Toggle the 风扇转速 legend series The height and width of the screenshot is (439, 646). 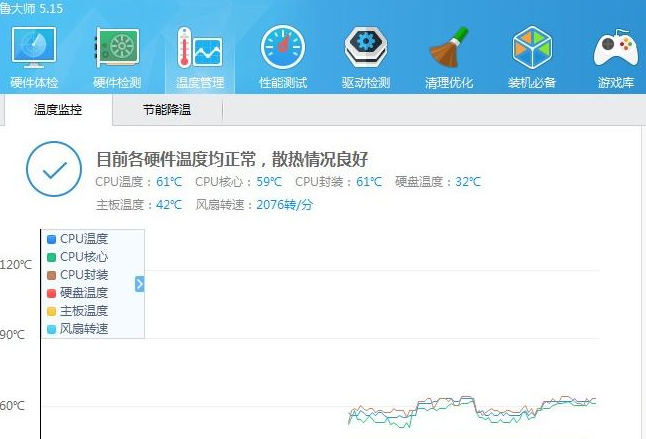click(83, 329)
